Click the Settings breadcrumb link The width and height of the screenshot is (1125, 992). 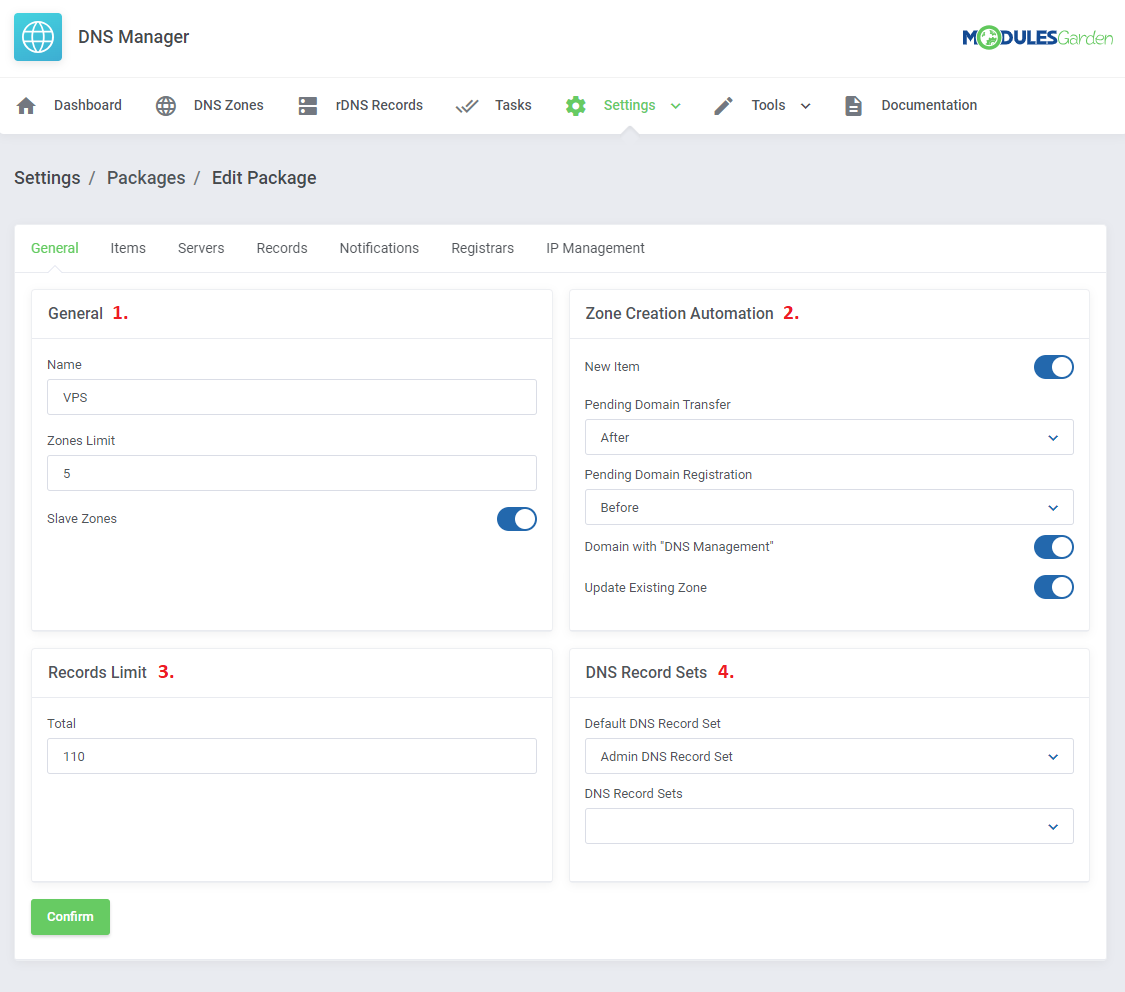[47, 178]
